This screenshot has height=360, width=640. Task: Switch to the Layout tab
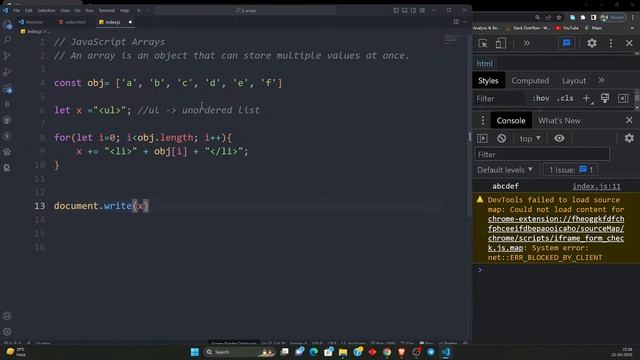point(574,80)
